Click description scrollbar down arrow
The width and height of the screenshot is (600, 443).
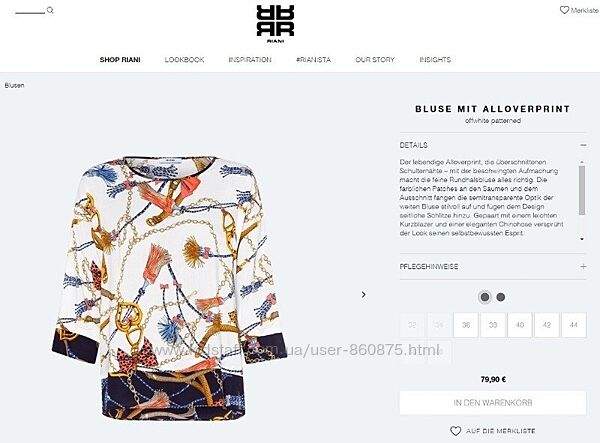[582, 239]
